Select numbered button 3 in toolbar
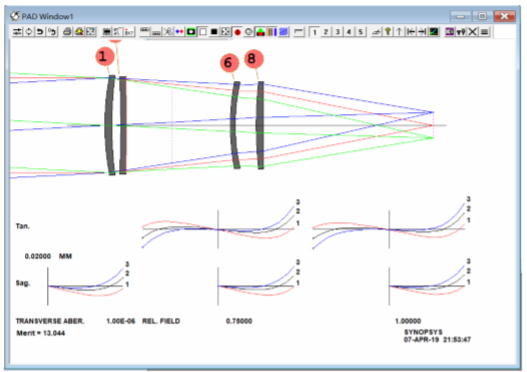 (x=337, y=32)
